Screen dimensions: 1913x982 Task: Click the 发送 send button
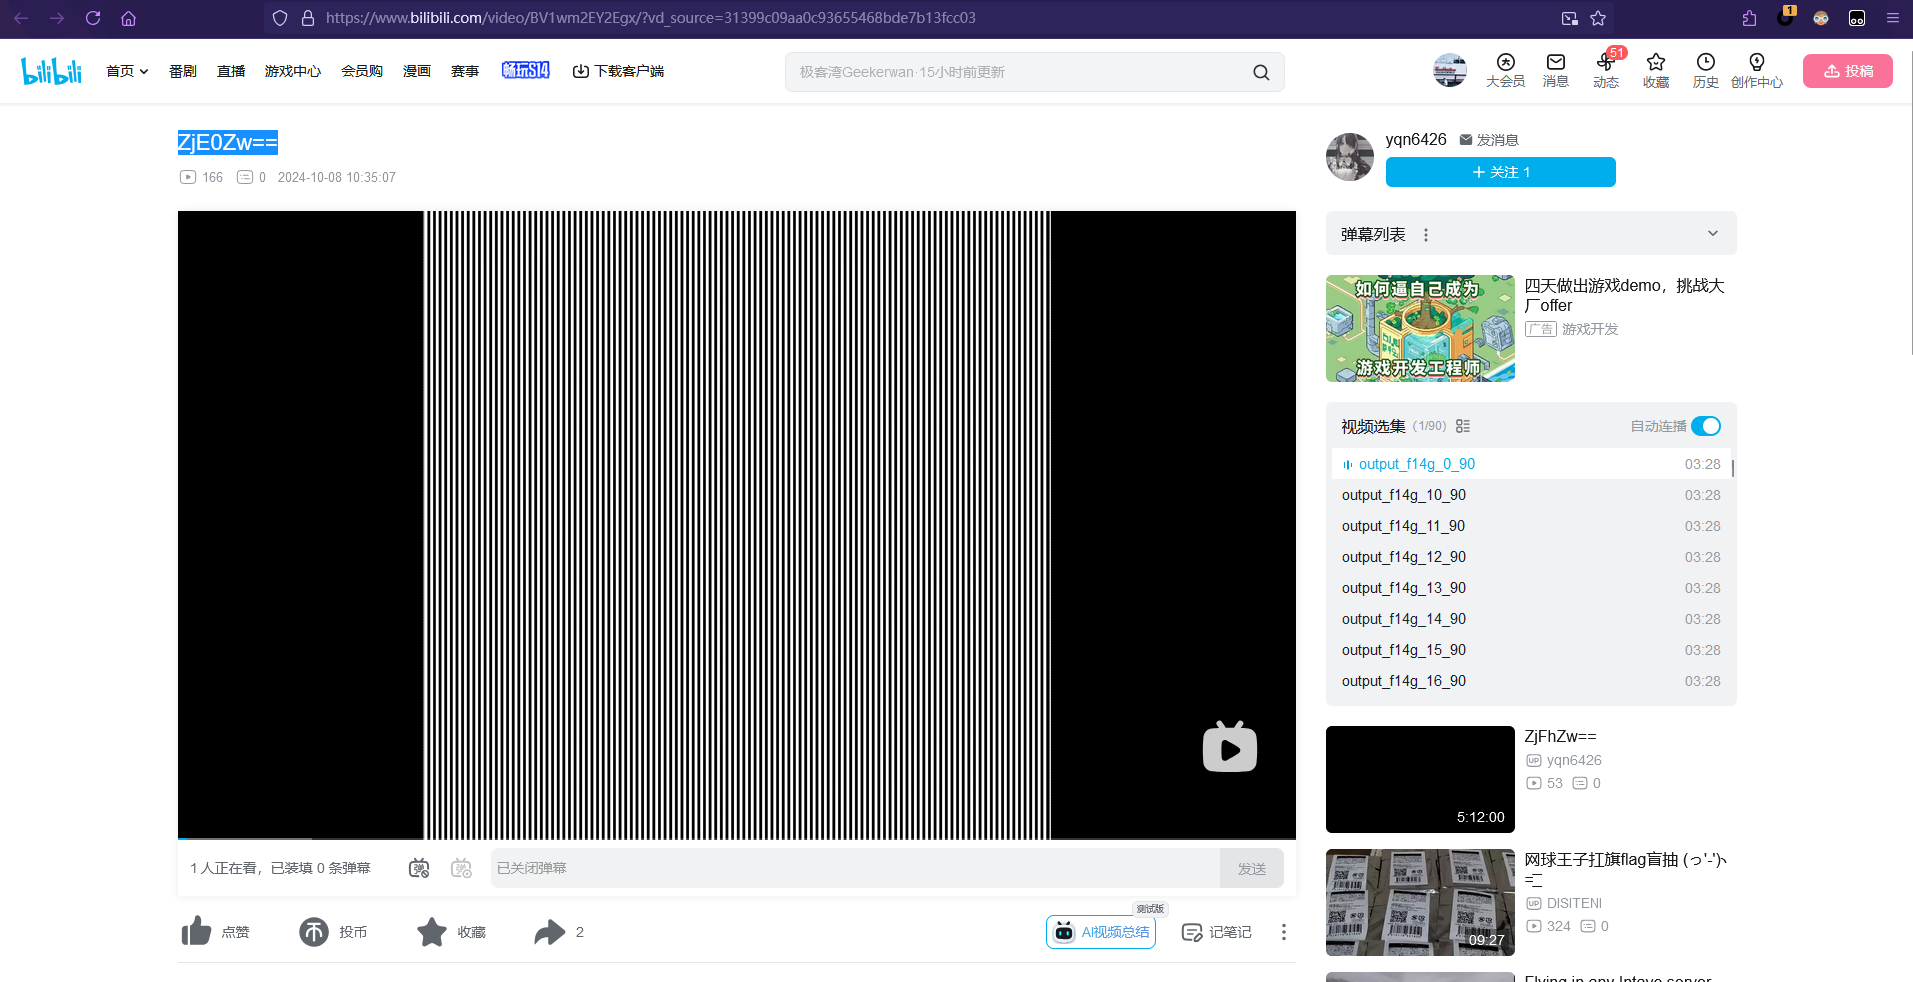(1252, 868)
